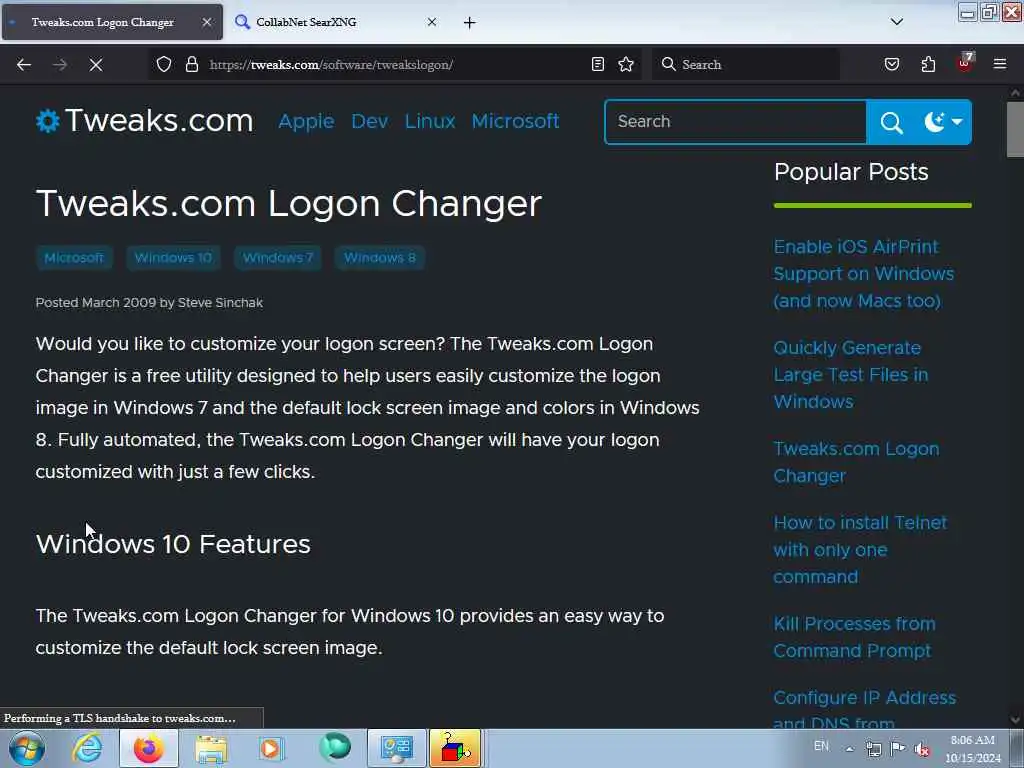Open the Linux navigation menu item
Viewport: 1024px width, 768px height.
[x=430, y=121]
